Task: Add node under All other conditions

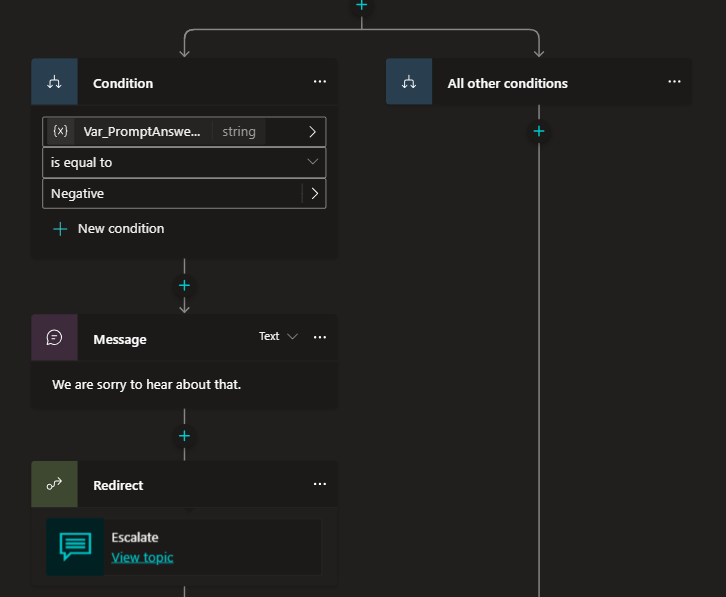Action: pos(538,131)
